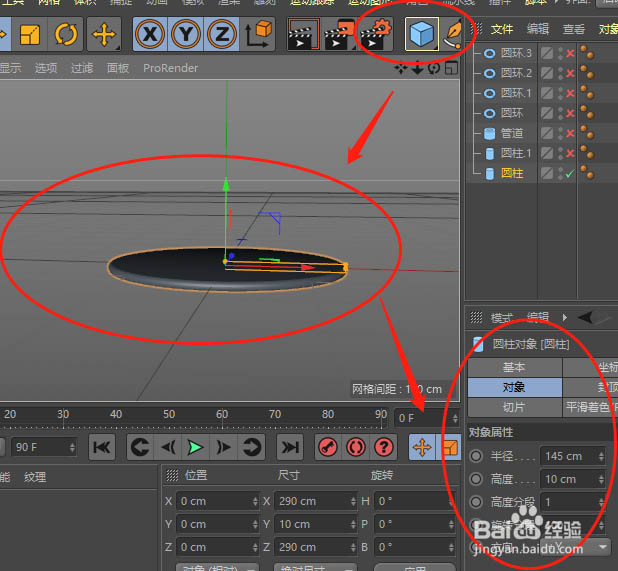The image size is (618, 571).
Task: Render to Picture Viewer icon
Action: point(339,34)
